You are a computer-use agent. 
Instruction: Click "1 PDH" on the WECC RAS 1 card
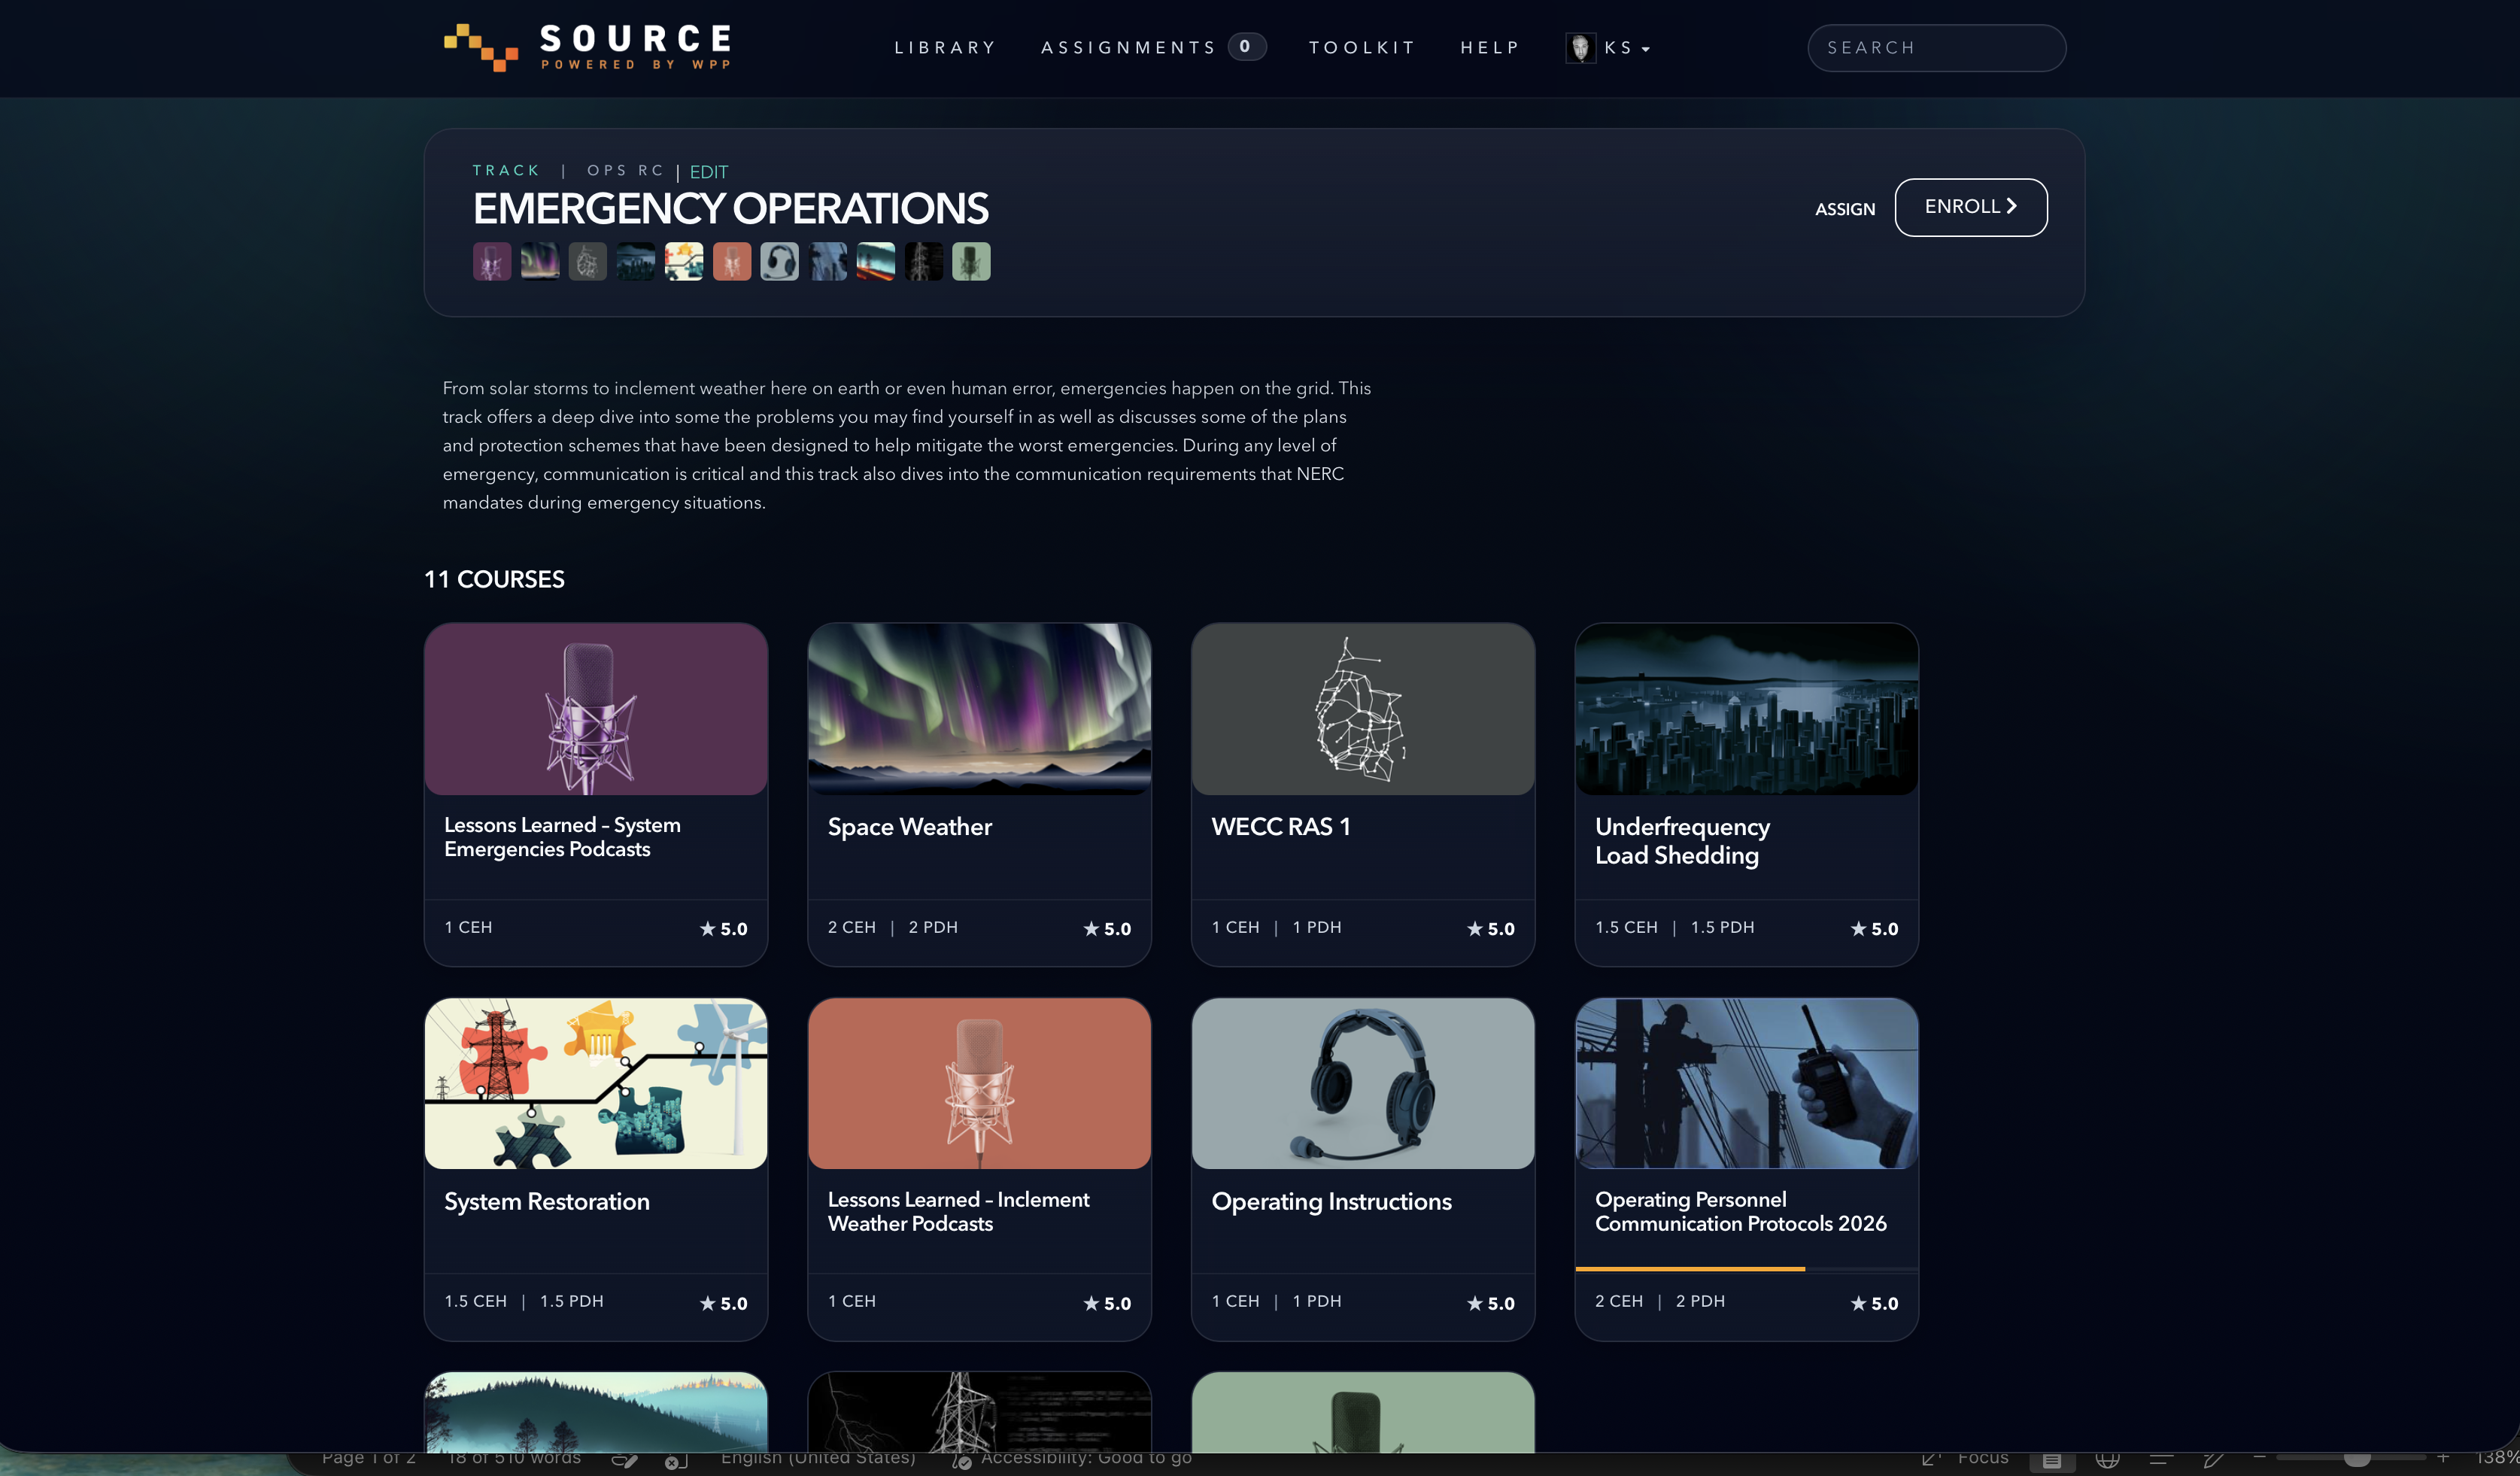pos(1317,927)
